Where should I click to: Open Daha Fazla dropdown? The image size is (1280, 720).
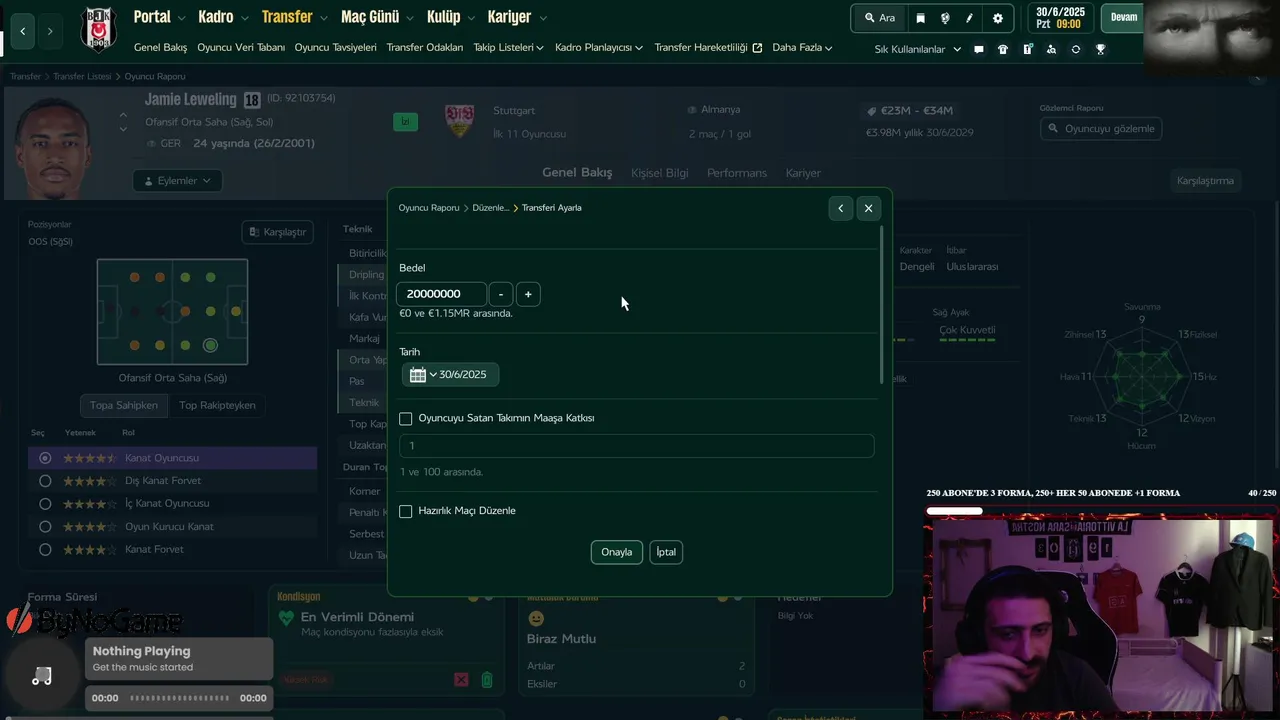(x=803, y=47)
